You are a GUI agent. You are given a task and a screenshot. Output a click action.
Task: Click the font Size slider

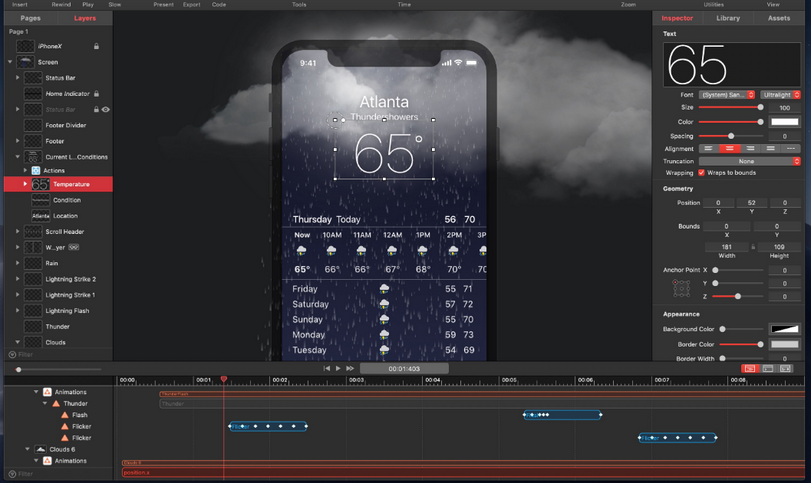731,108
